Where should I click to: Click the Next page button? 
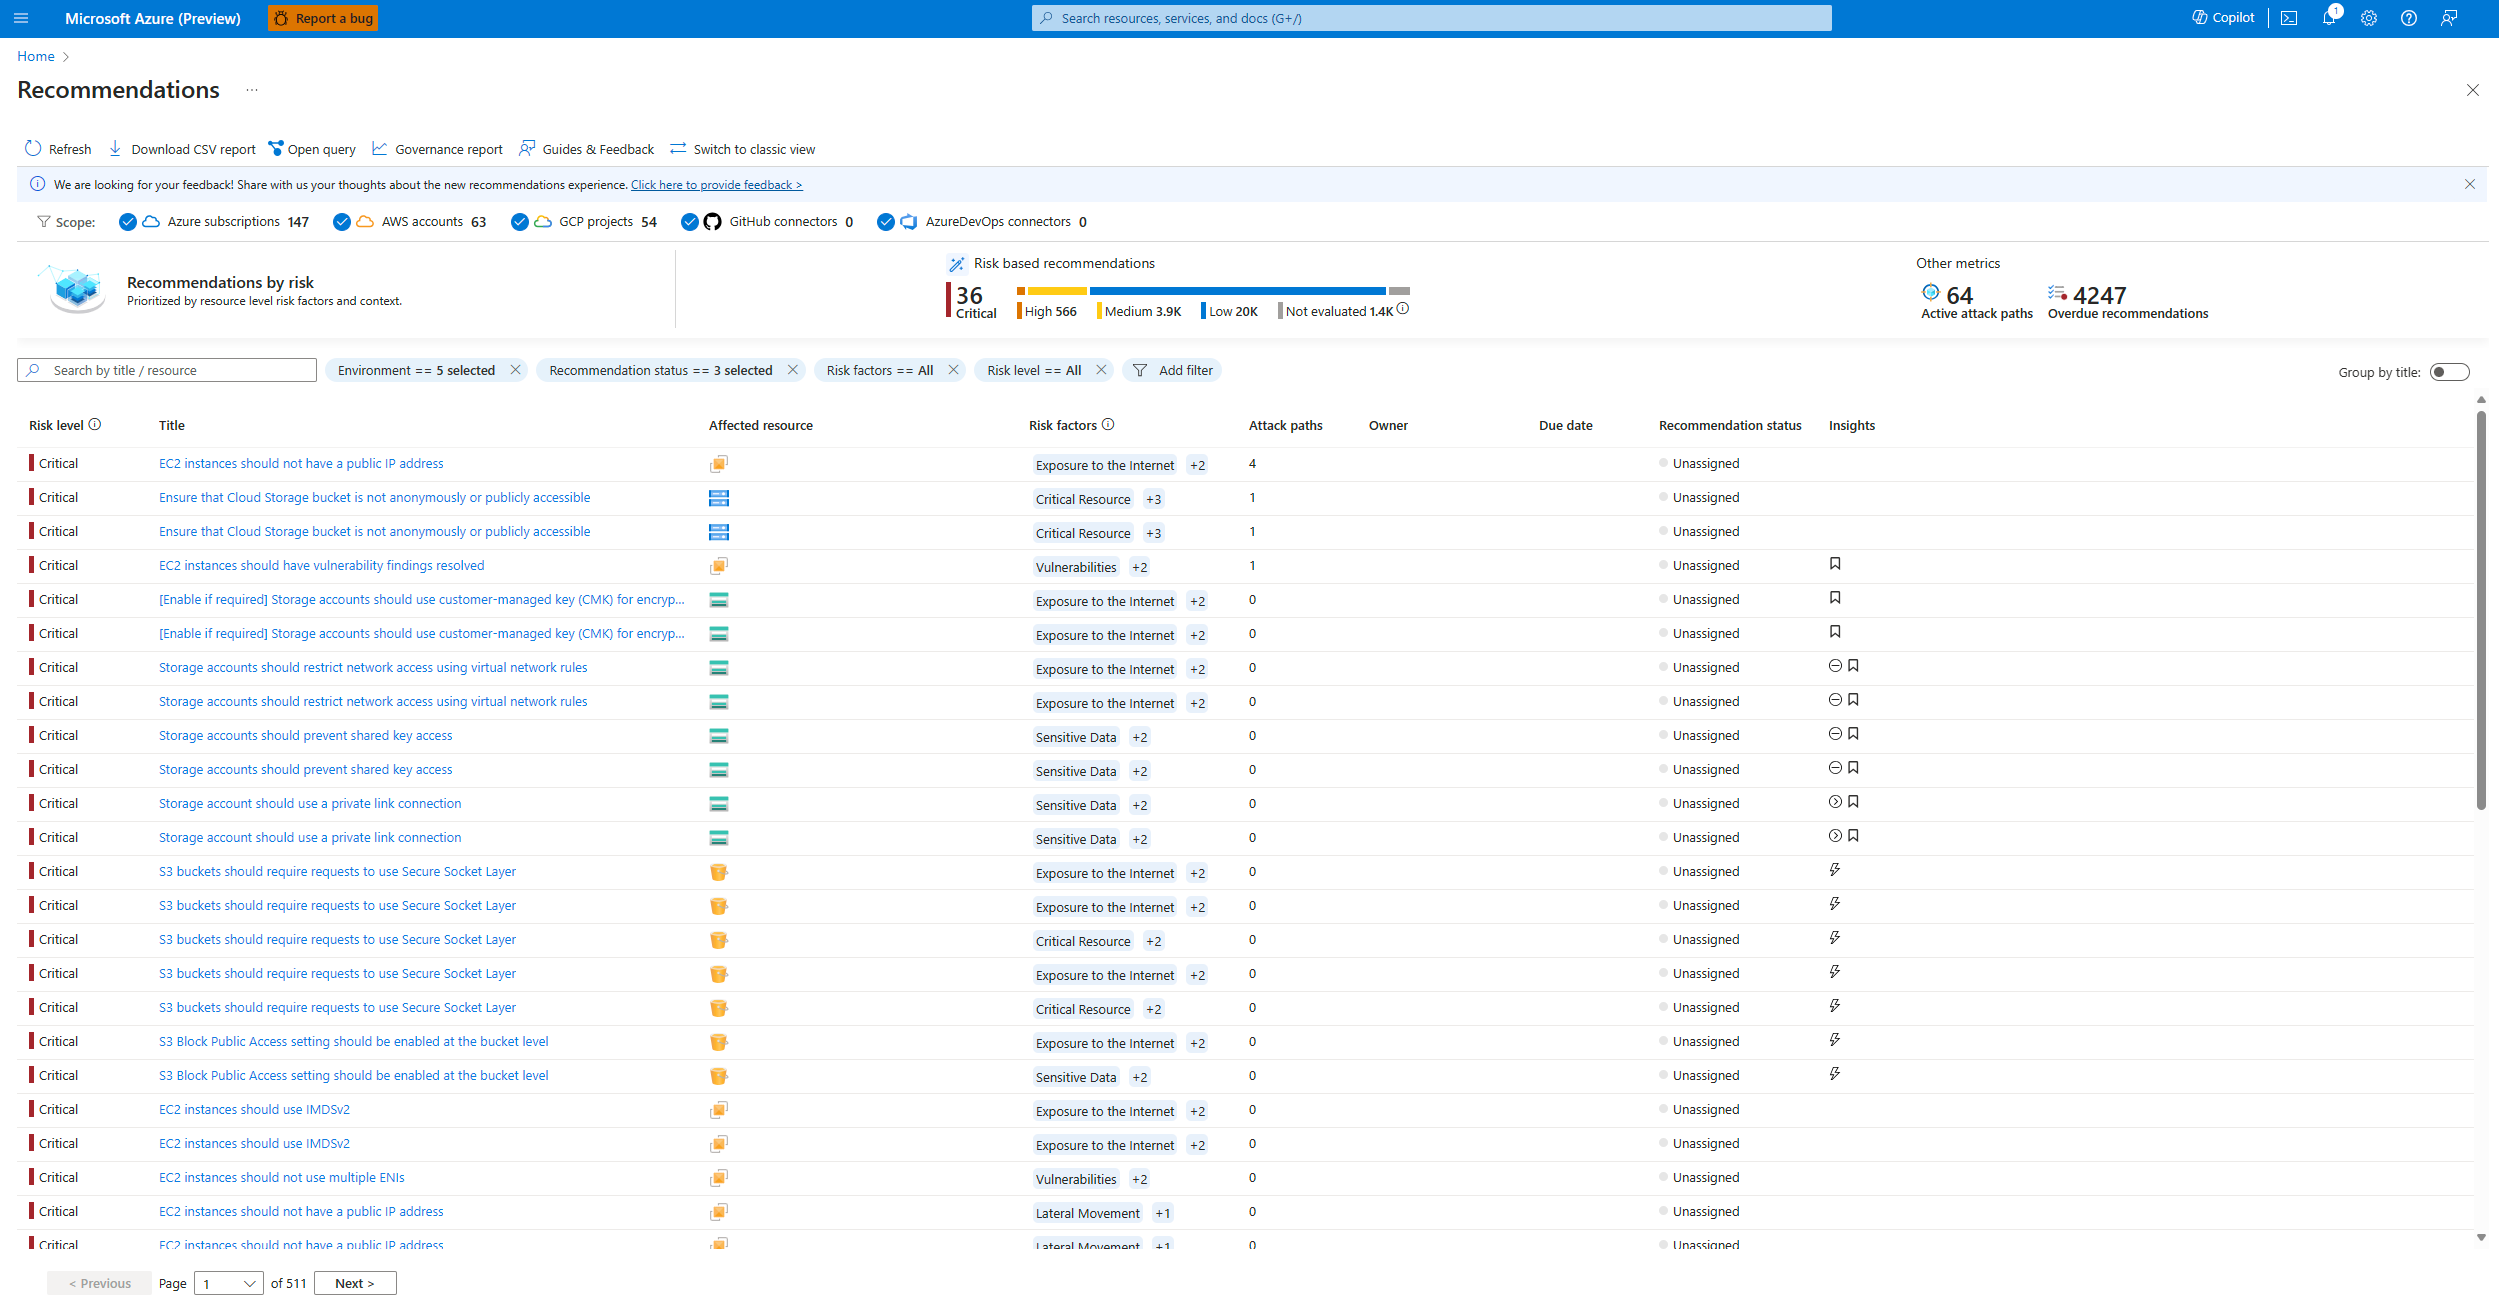point(355,1283)
